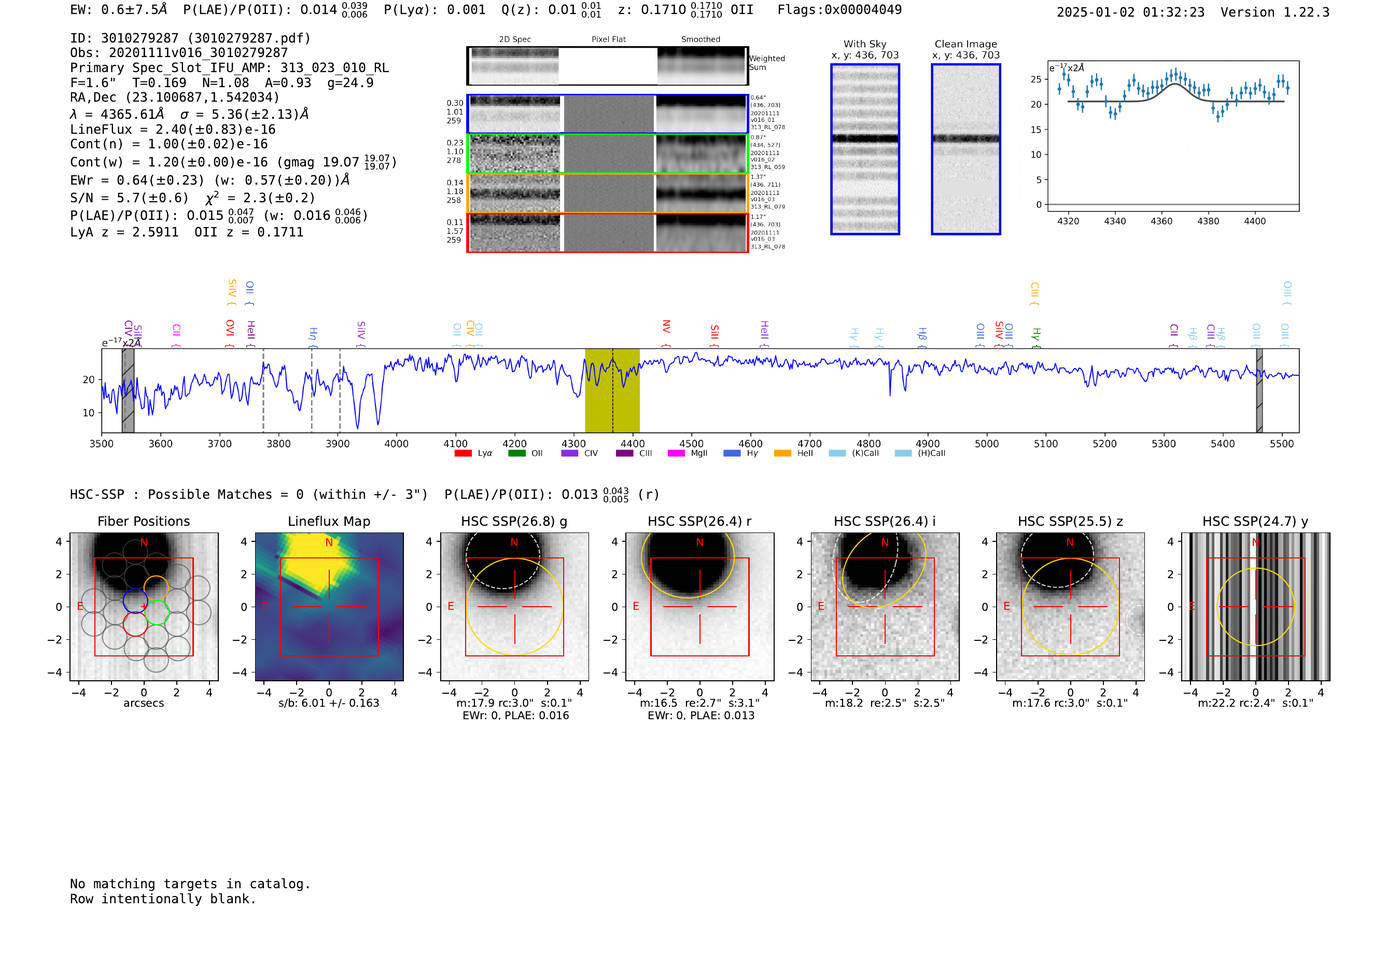Click the HSC-SSP Possible Matches = 0 line
The image size is (1400, 953).
pyautogui.click(x=249, y=495)
